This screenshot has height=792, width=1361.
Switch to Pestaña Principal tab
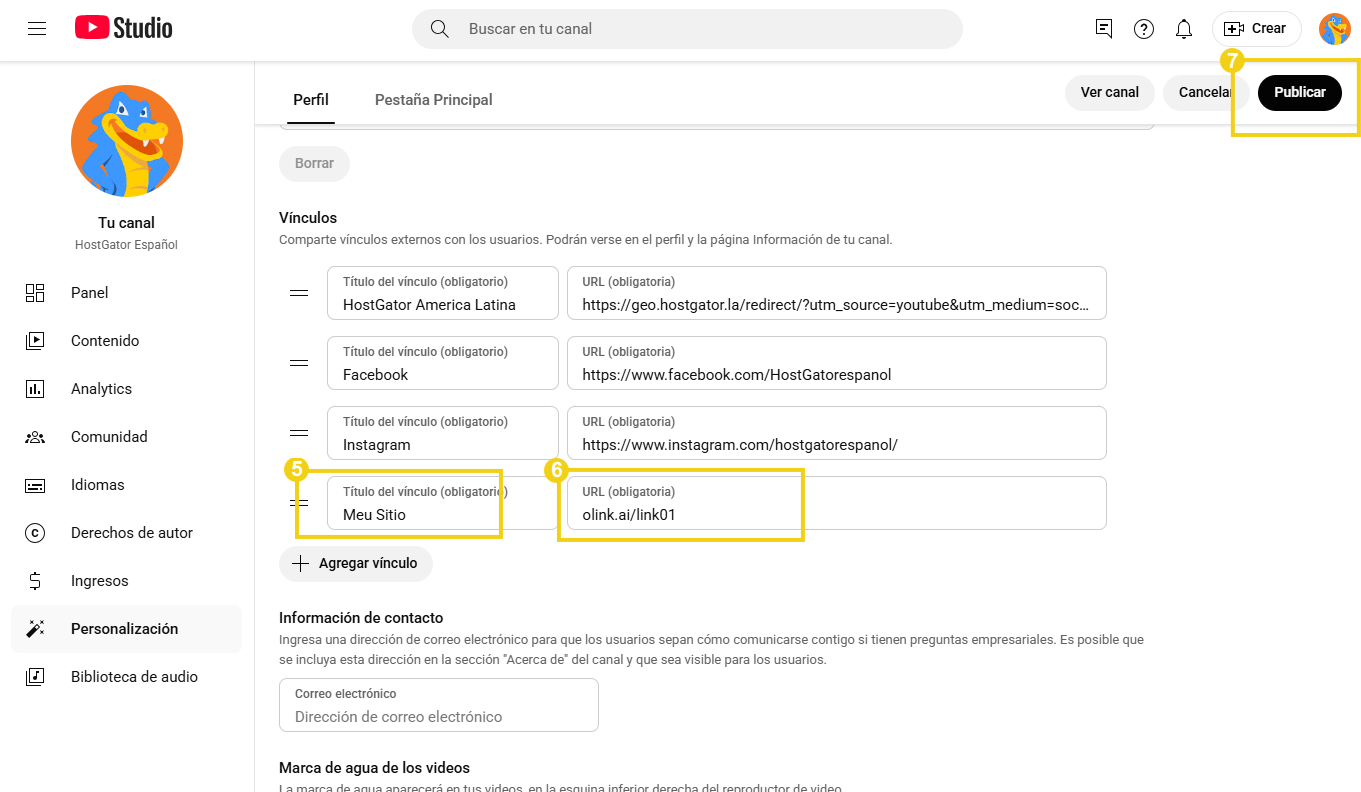coord(433,100)
